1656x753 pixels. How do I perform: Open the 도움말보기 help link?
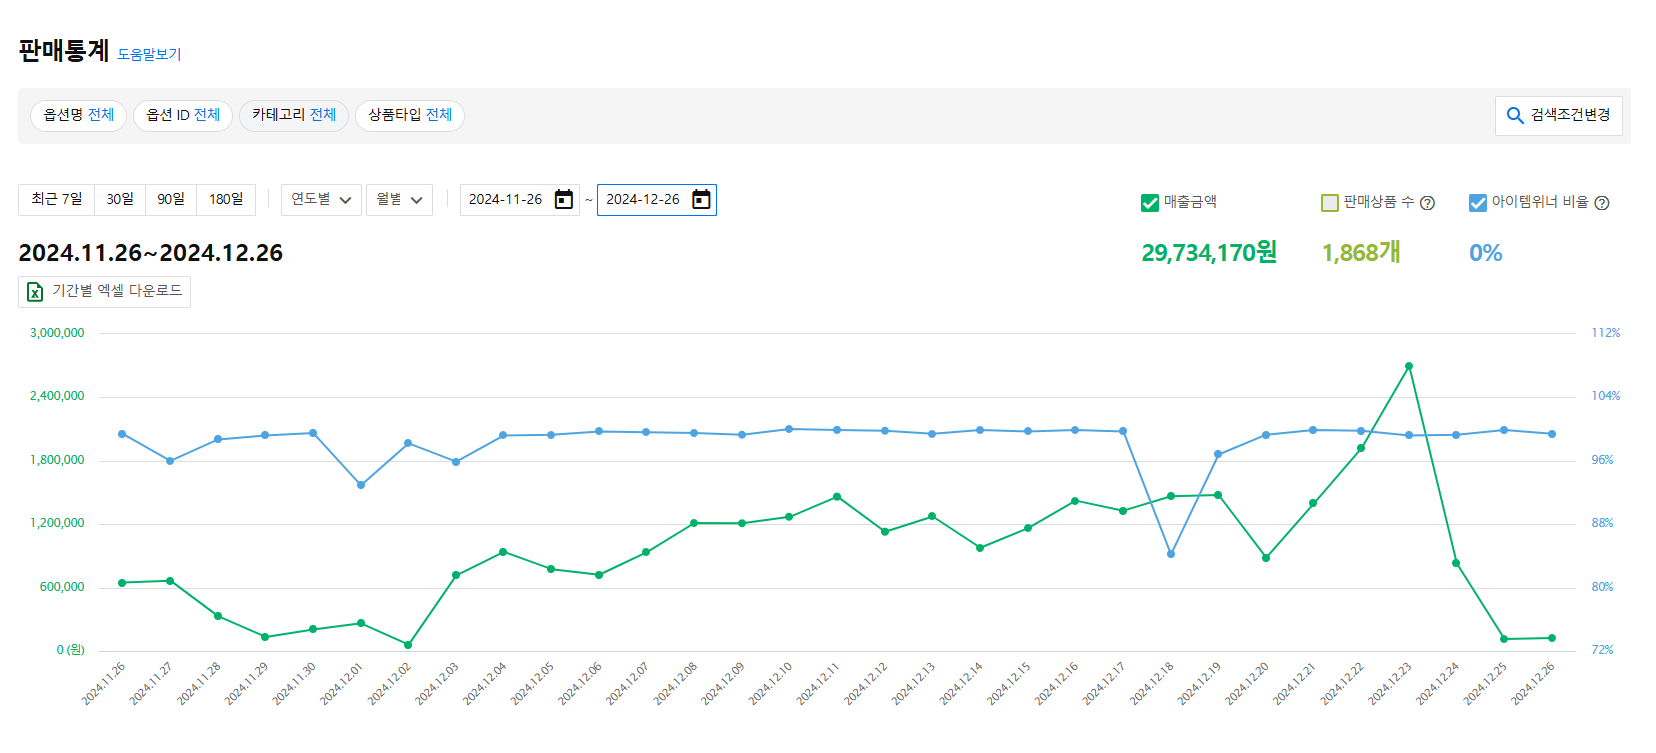point(149,54)
